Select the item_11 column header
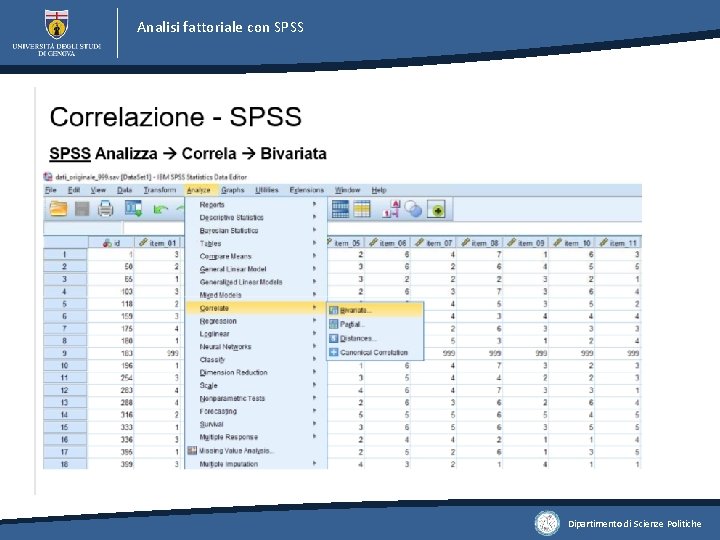The width and height of the screenshot is (720, 540). (618, 243)
